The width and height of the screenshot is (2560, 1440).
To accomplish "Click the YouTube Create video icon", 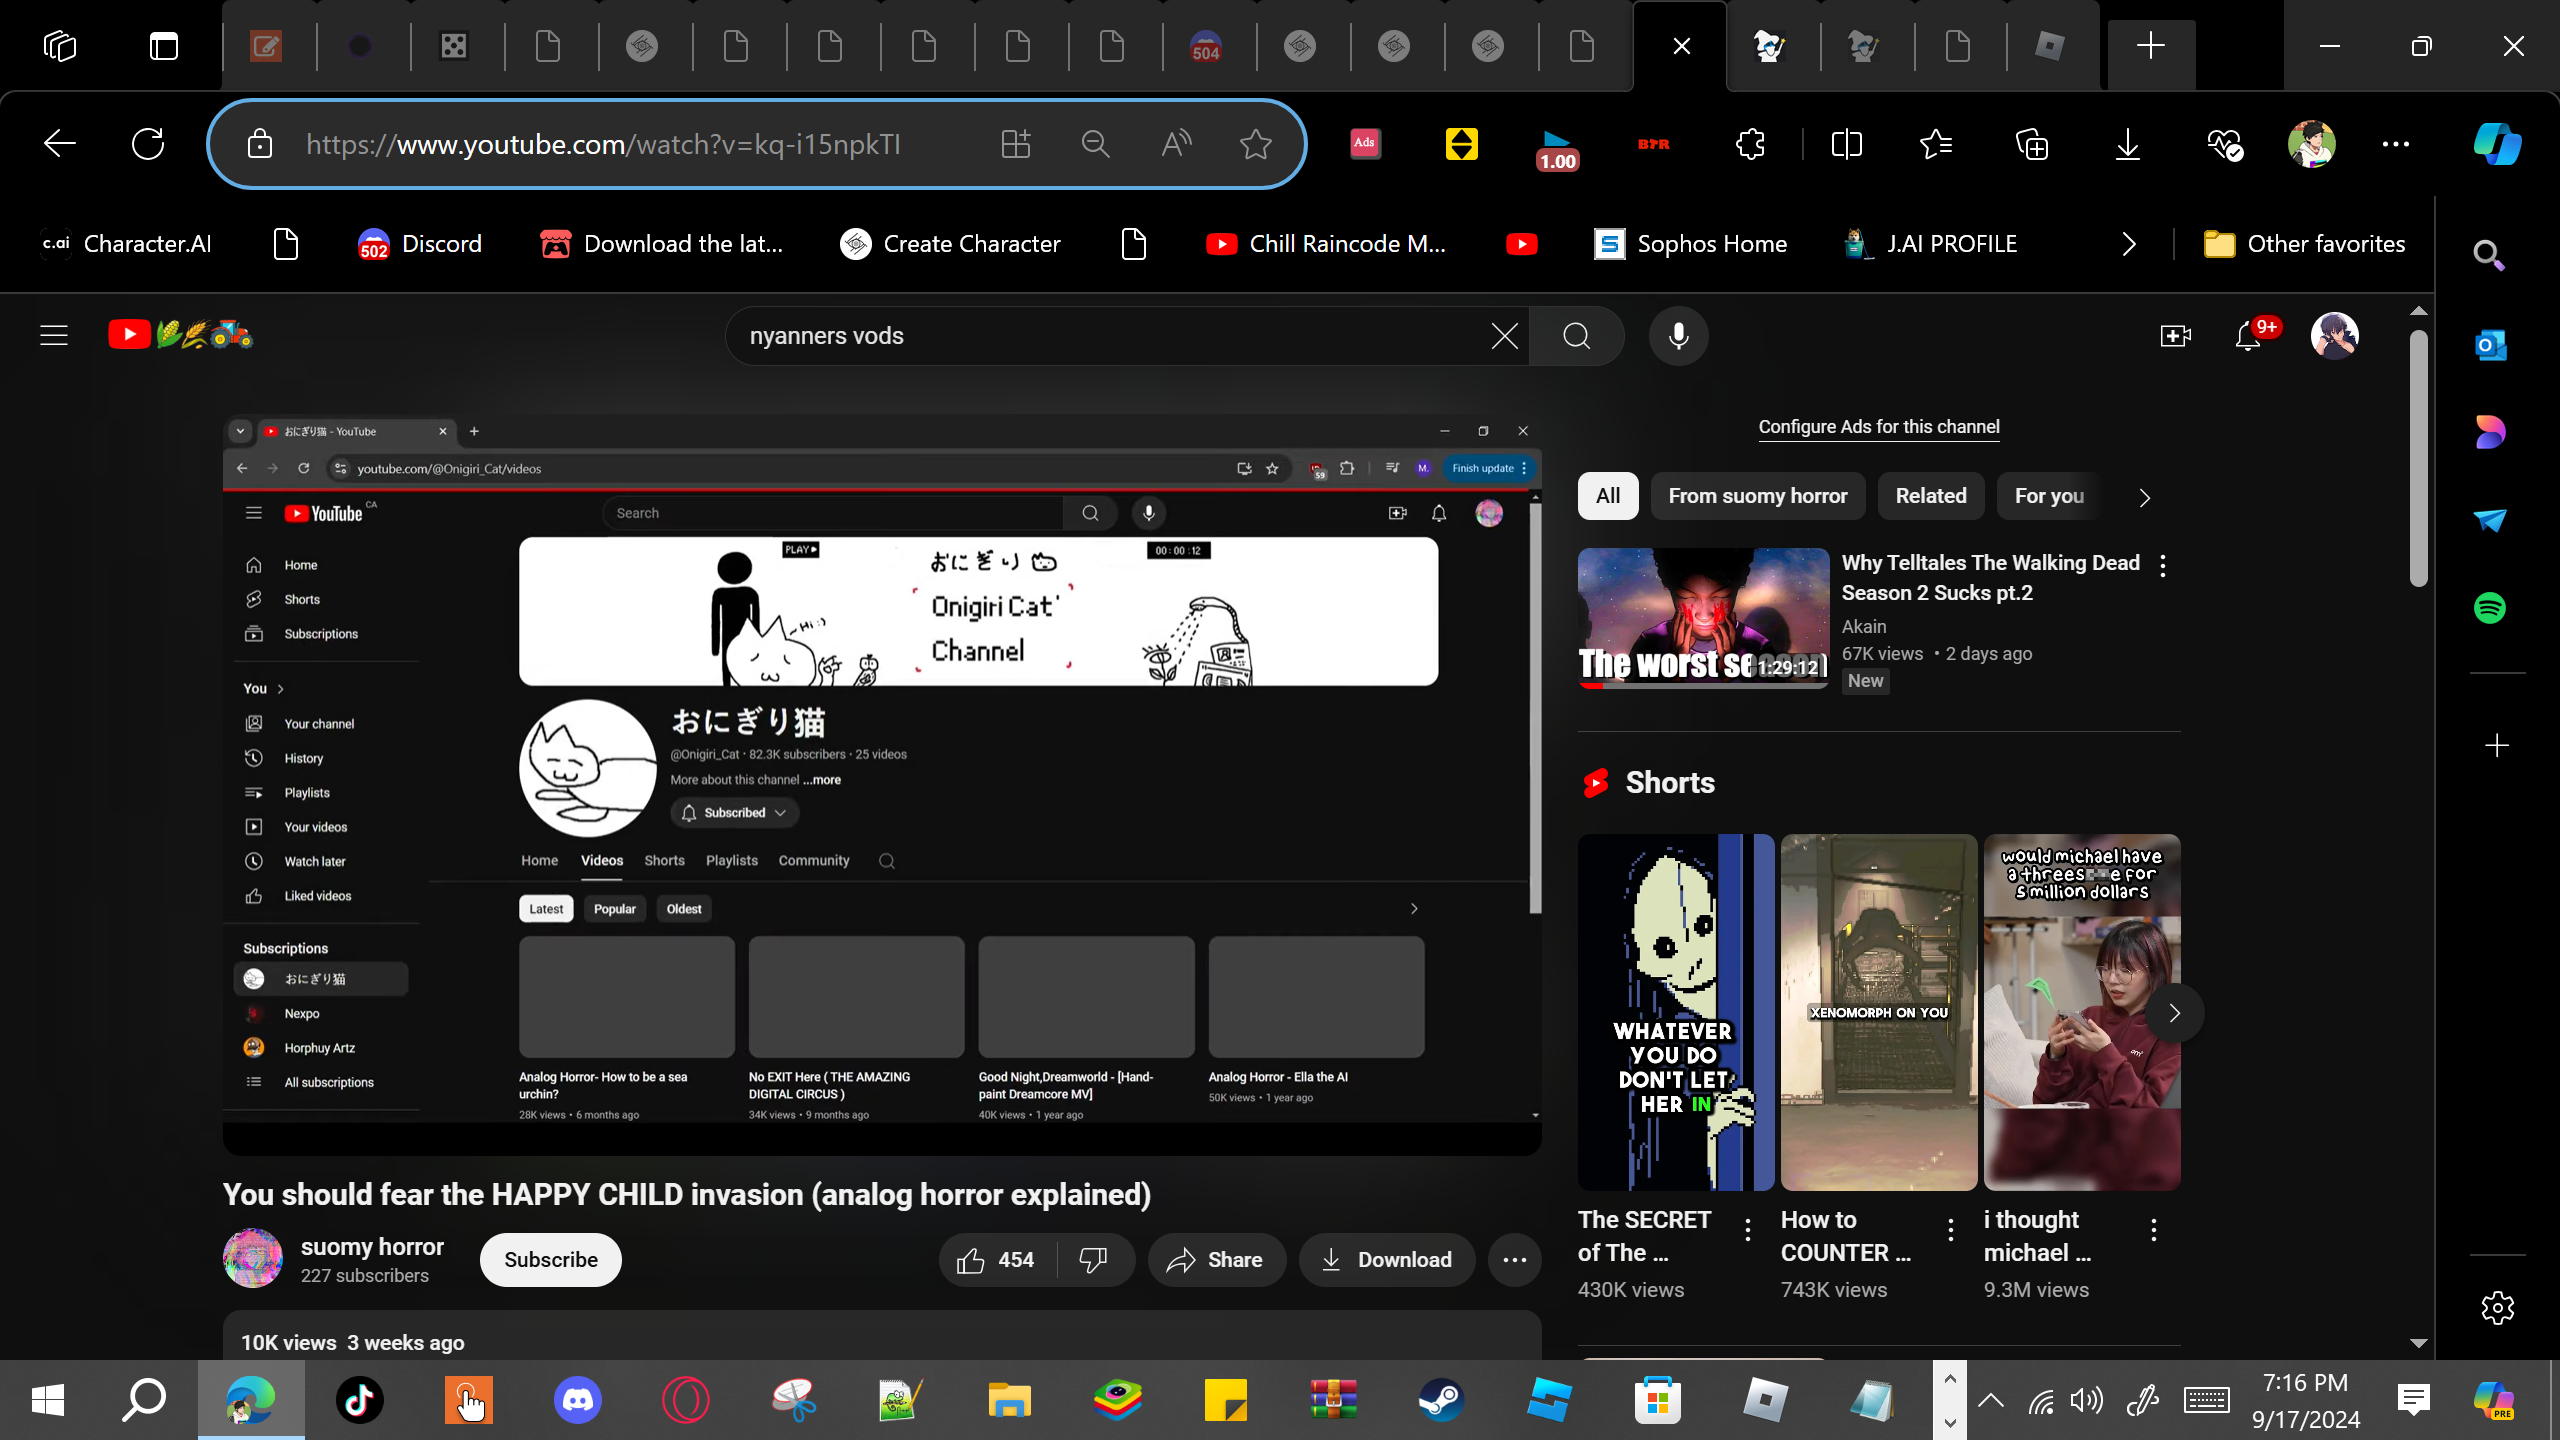I will 2175,336.
